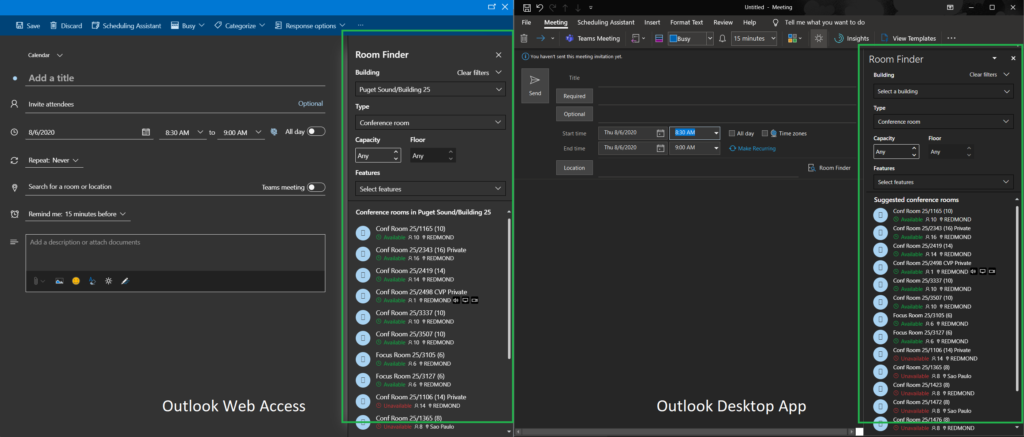1024x437 pixels.
Task: Click the Make Recurring link
Action: 752,148
